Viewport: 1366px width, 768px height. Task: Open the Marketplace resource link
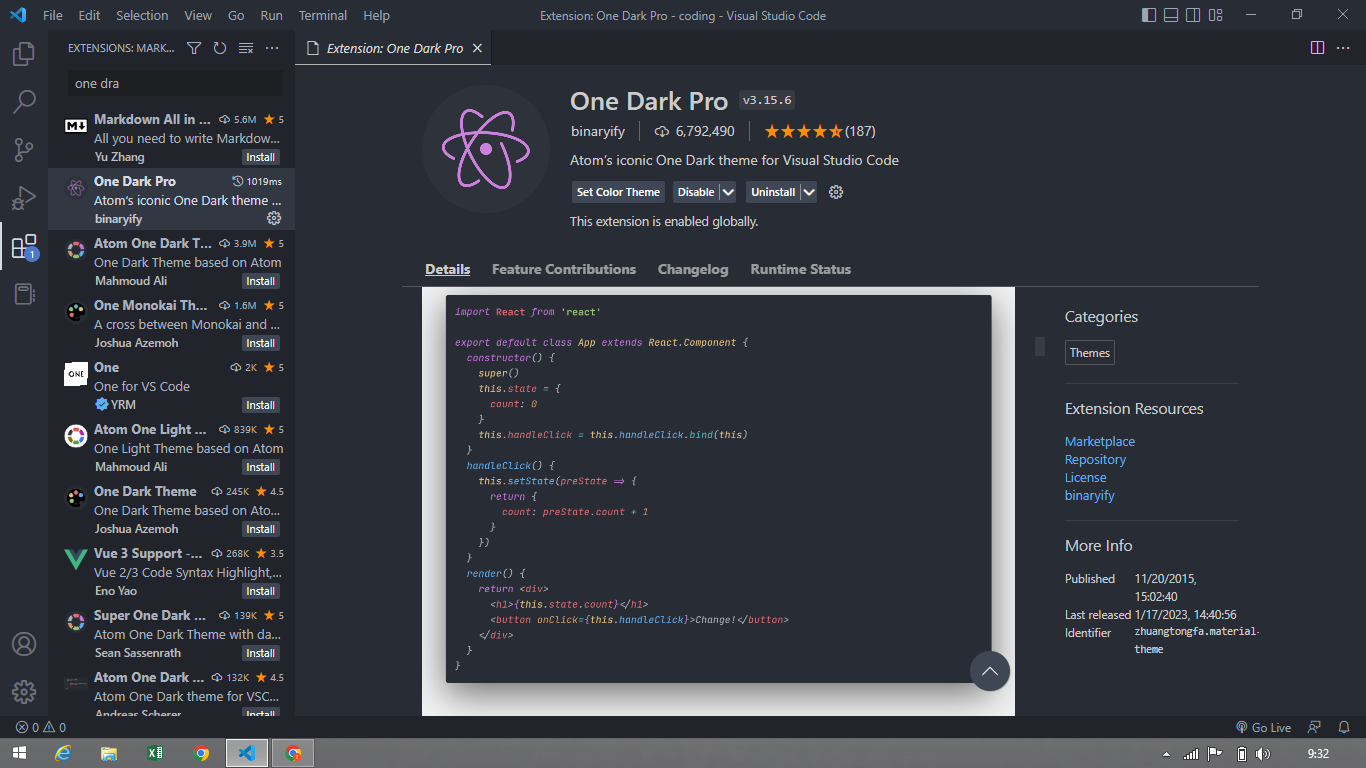click(x=1100, y=441)
